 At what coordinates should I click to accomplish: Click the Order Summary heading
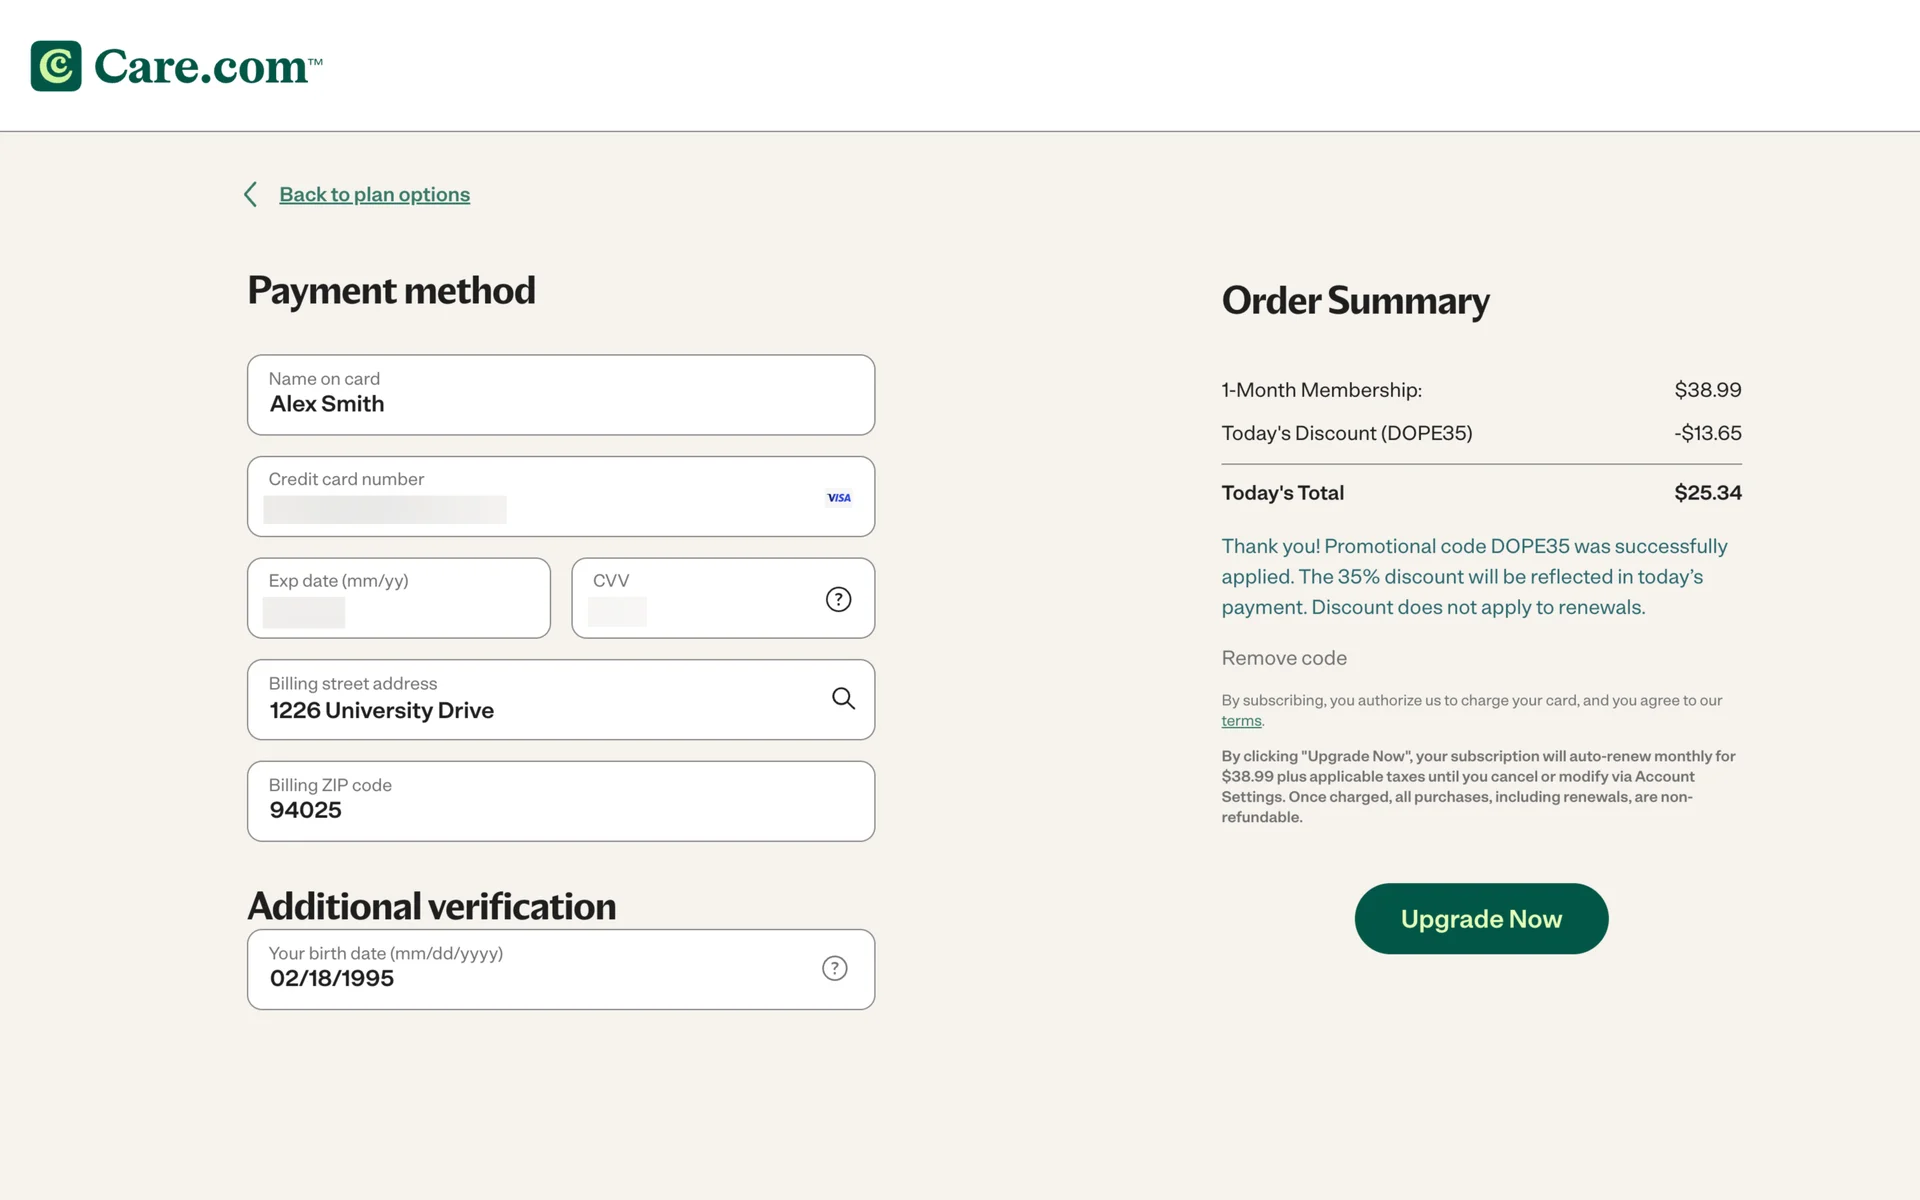point(1355,301)
